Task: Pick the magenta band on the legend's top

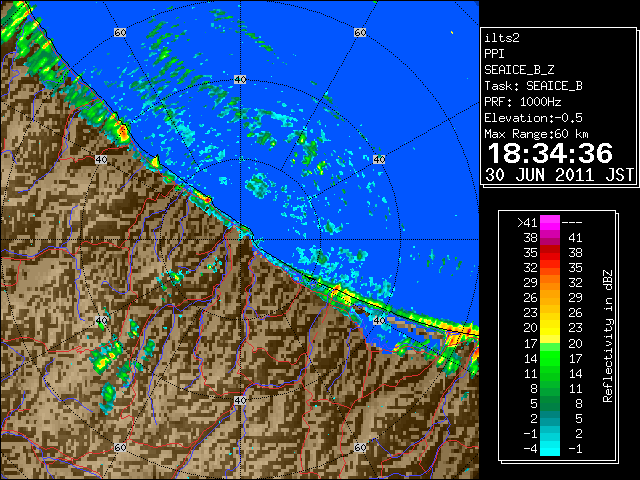Action: coord(549,223)
